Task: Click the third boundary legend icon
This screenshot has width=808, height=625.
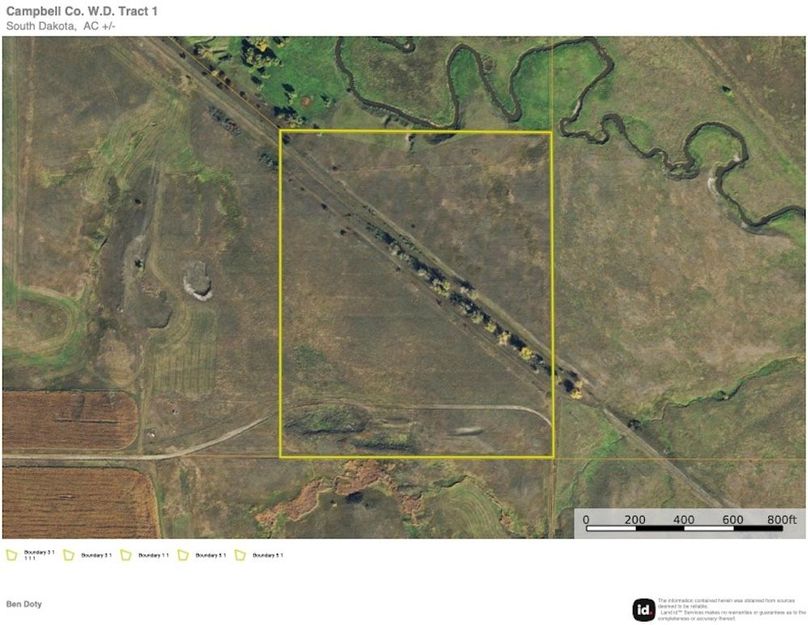Action: (x=126, y=555)
